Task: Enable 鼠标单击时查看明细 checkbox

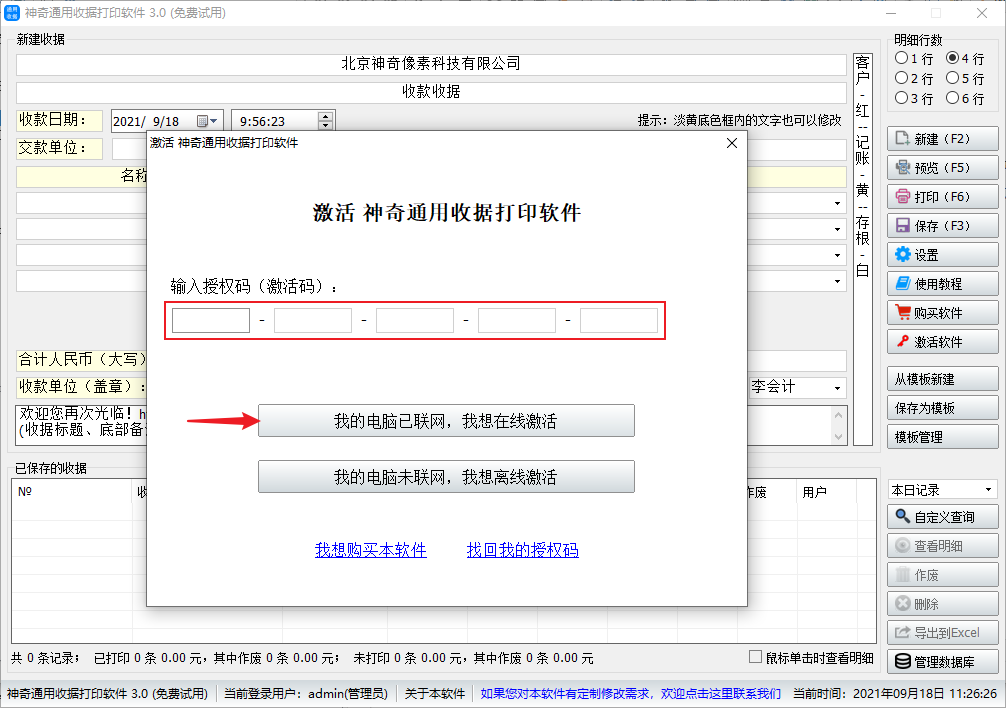Action: (x=756, y=657)
